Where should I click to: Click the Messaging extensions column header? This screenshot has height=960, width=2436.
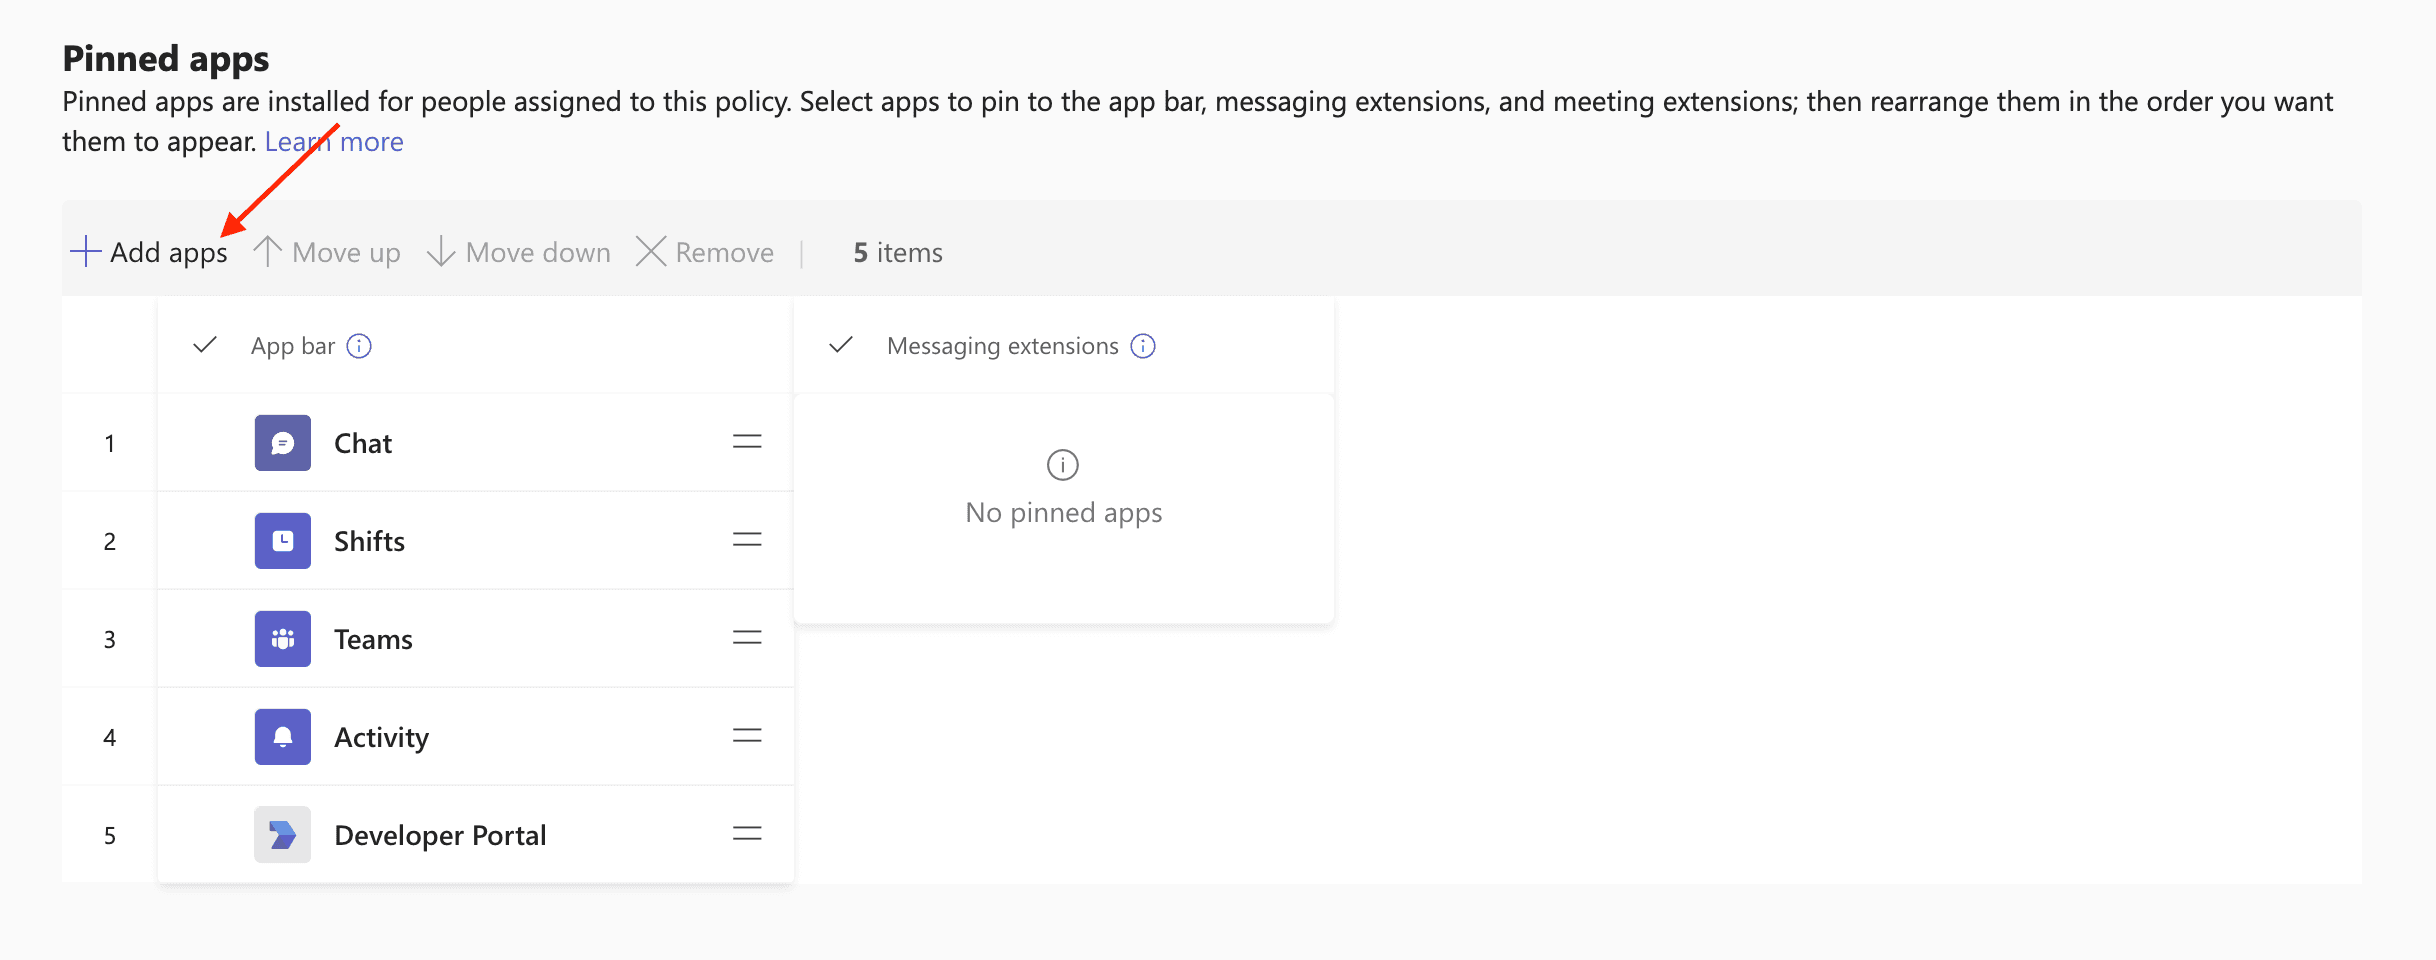pyautogui.click(x=1003, y=346)
